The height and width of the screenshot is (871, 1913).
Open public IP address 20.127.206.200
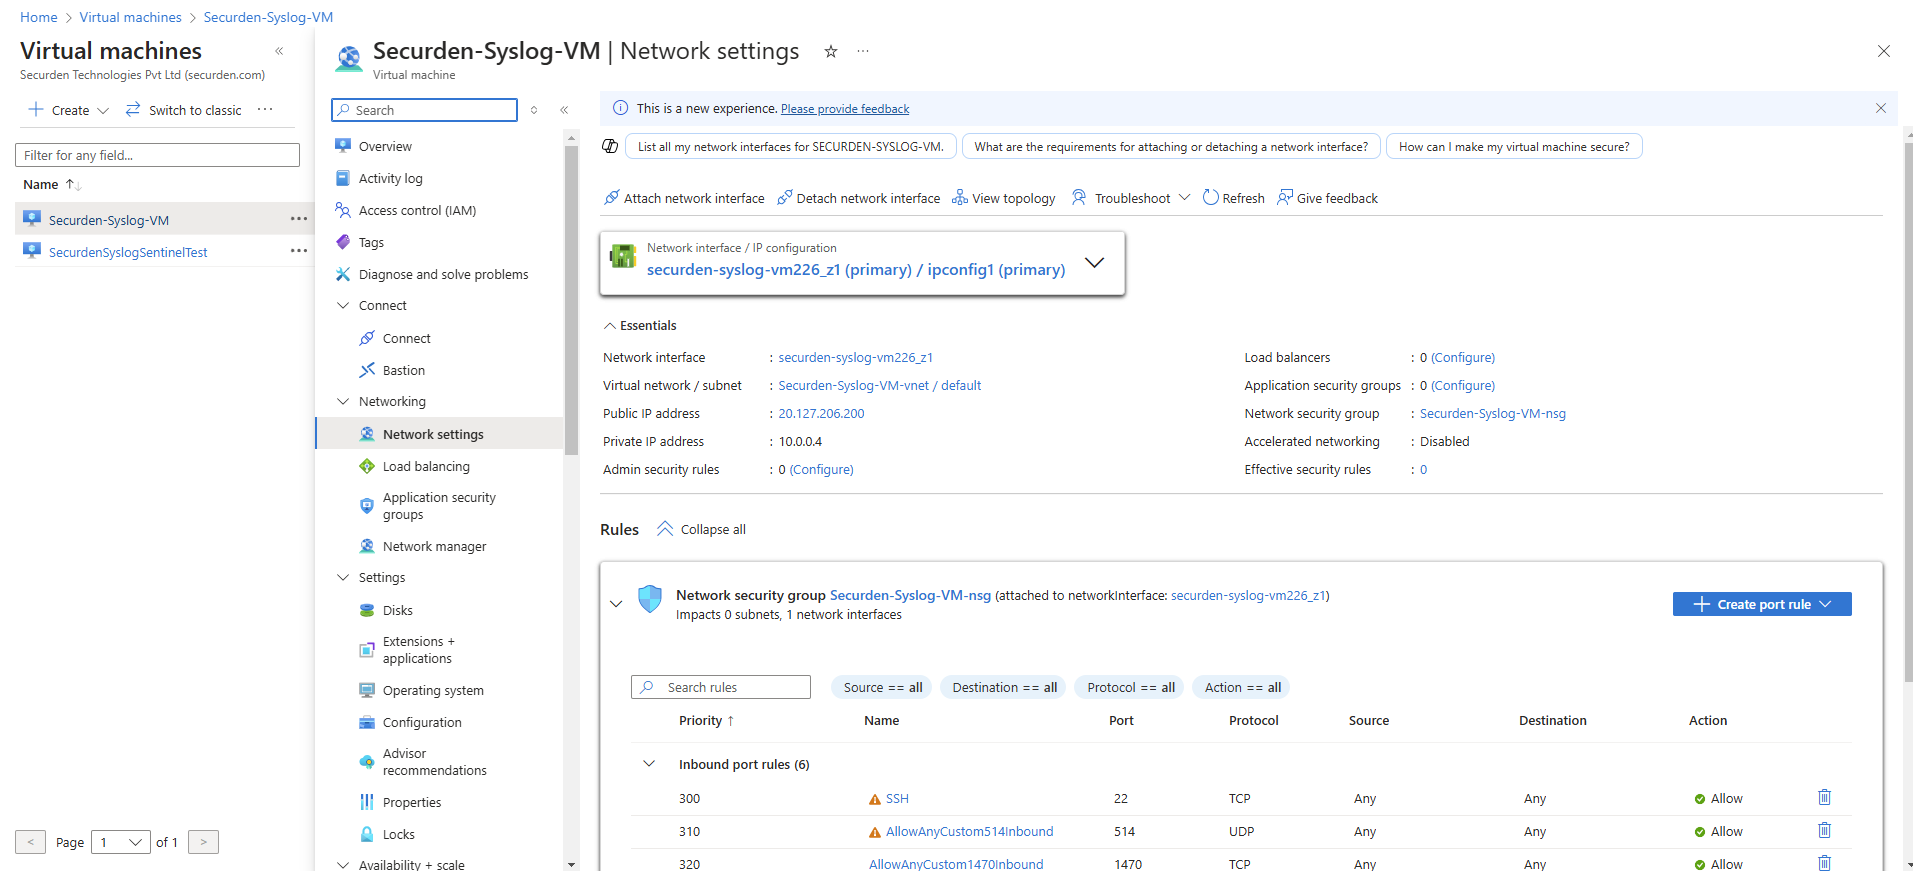[821, 413]
